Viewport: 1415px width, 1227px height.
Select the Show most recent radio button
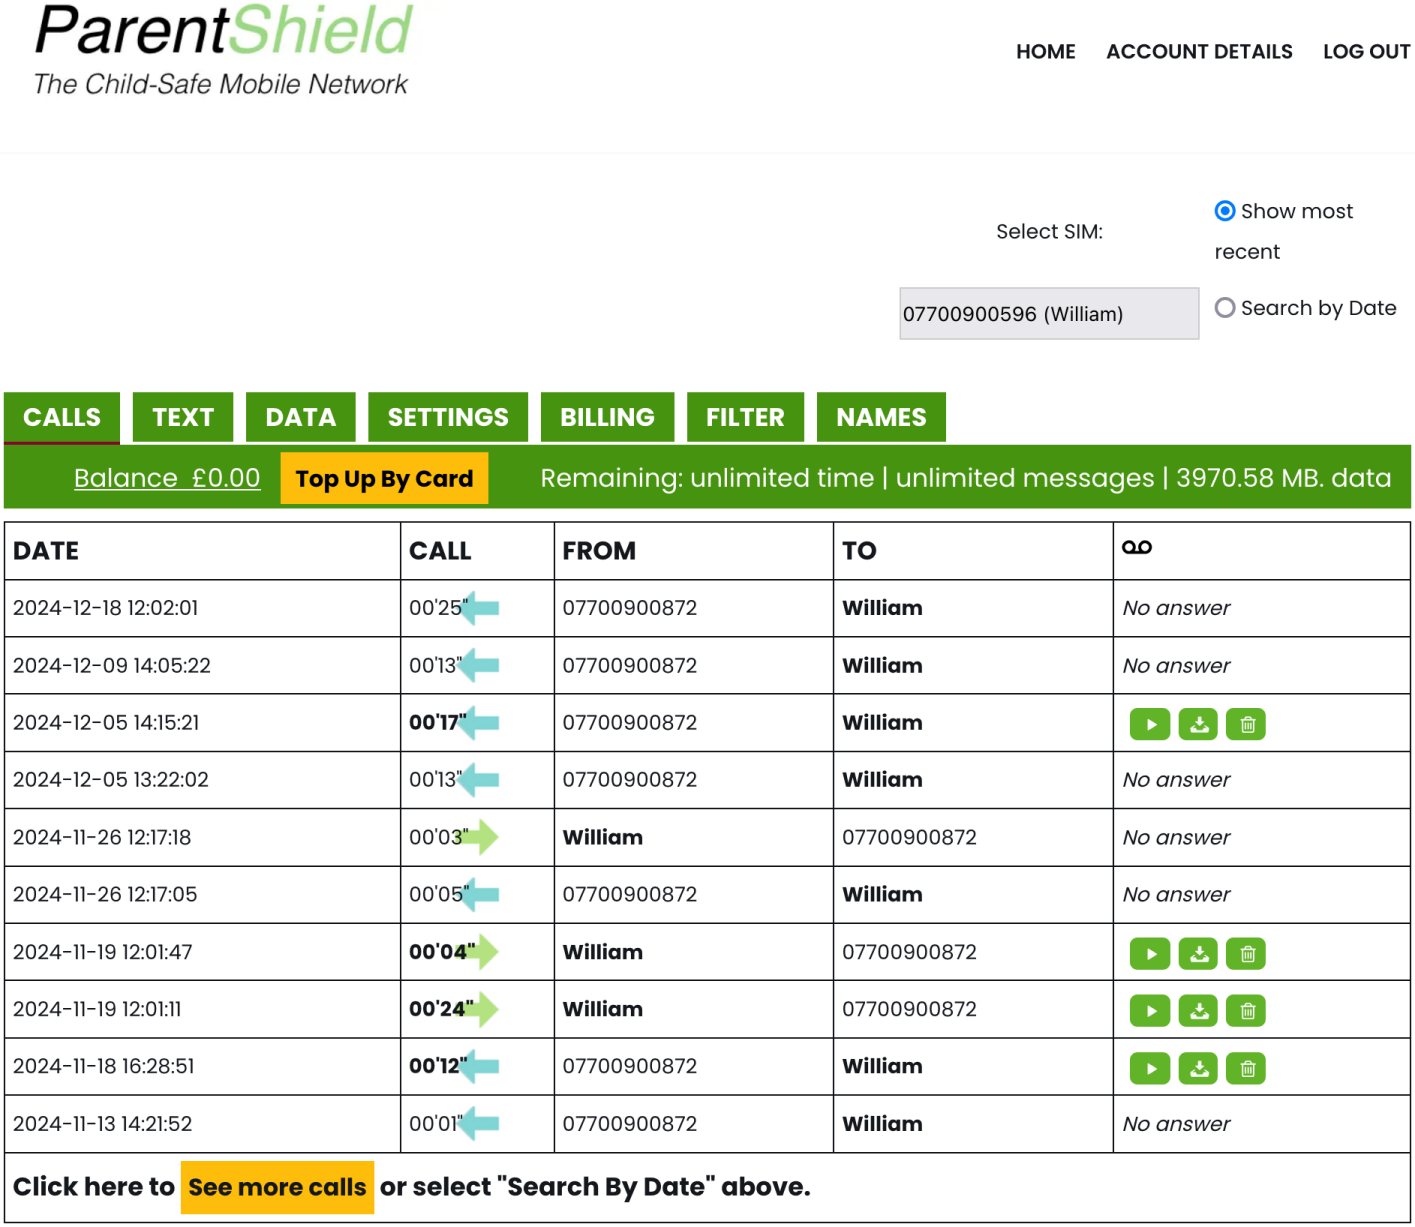tap(1224, 211)
